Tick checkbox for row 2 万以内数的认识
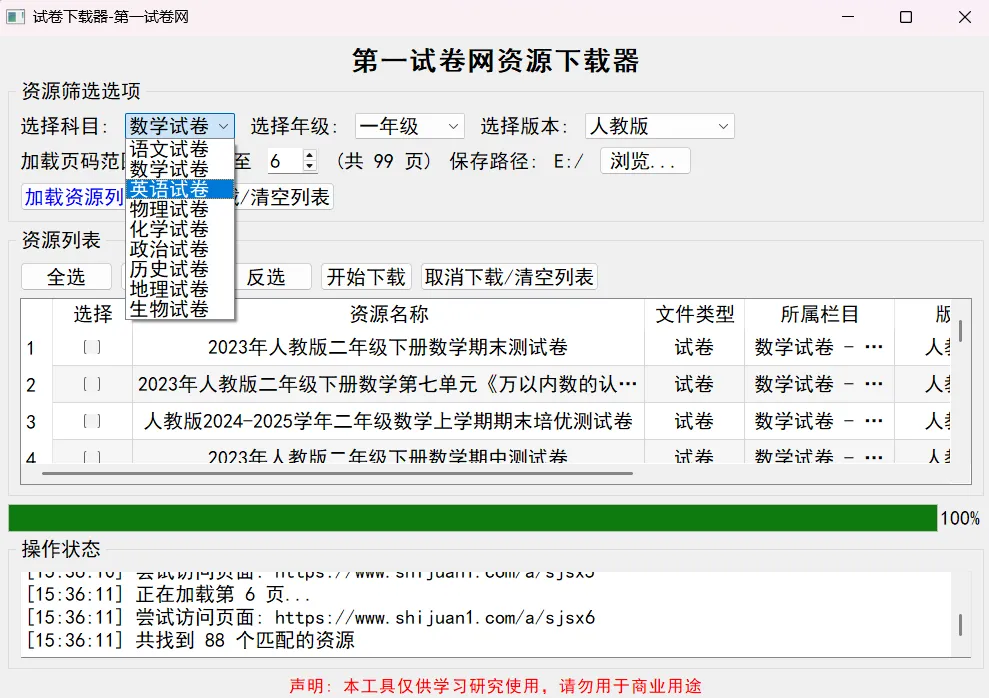The height and width of the screenshot is (698, 989). (92, 384)
